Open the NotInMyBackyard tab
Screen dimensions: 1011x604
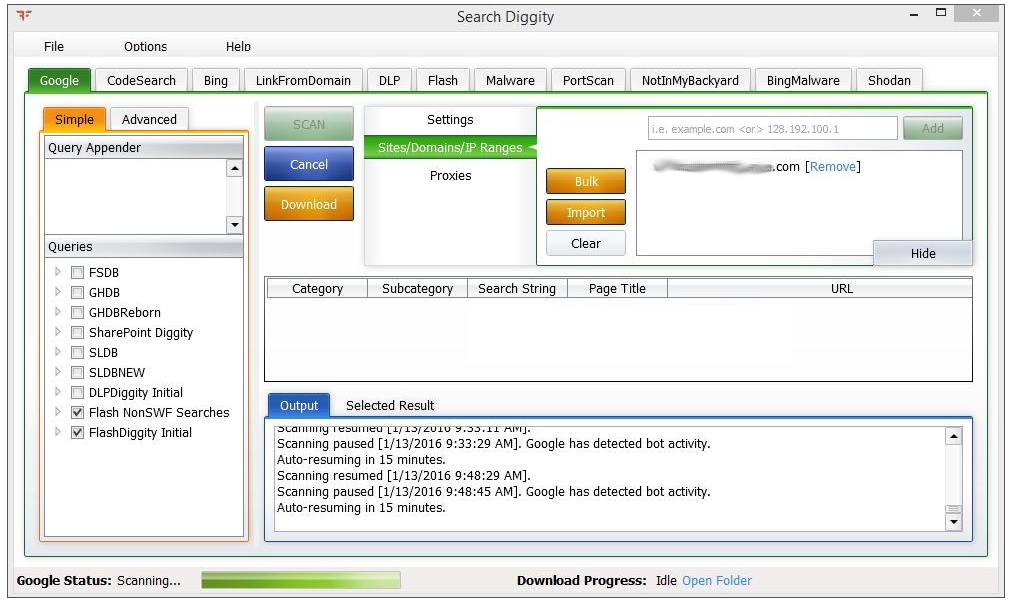tap(690, 81)
